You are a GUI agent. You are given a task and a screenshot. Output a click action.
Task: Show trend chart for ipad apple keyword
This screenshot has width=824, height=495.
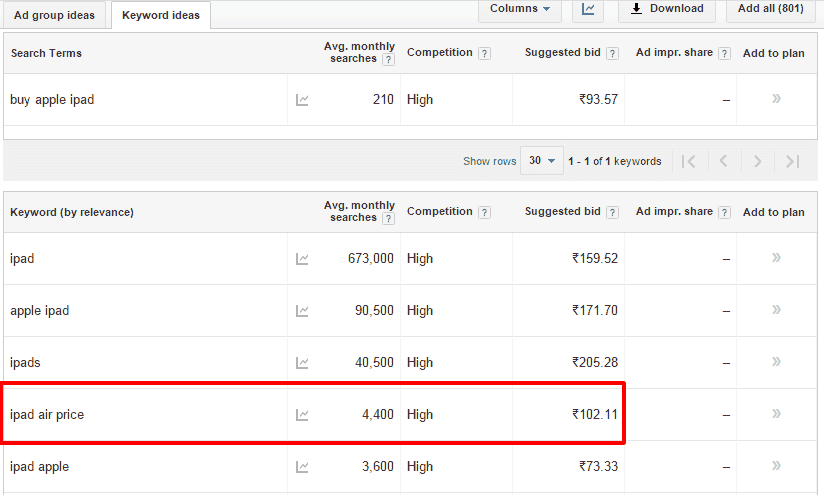[302, 467]
